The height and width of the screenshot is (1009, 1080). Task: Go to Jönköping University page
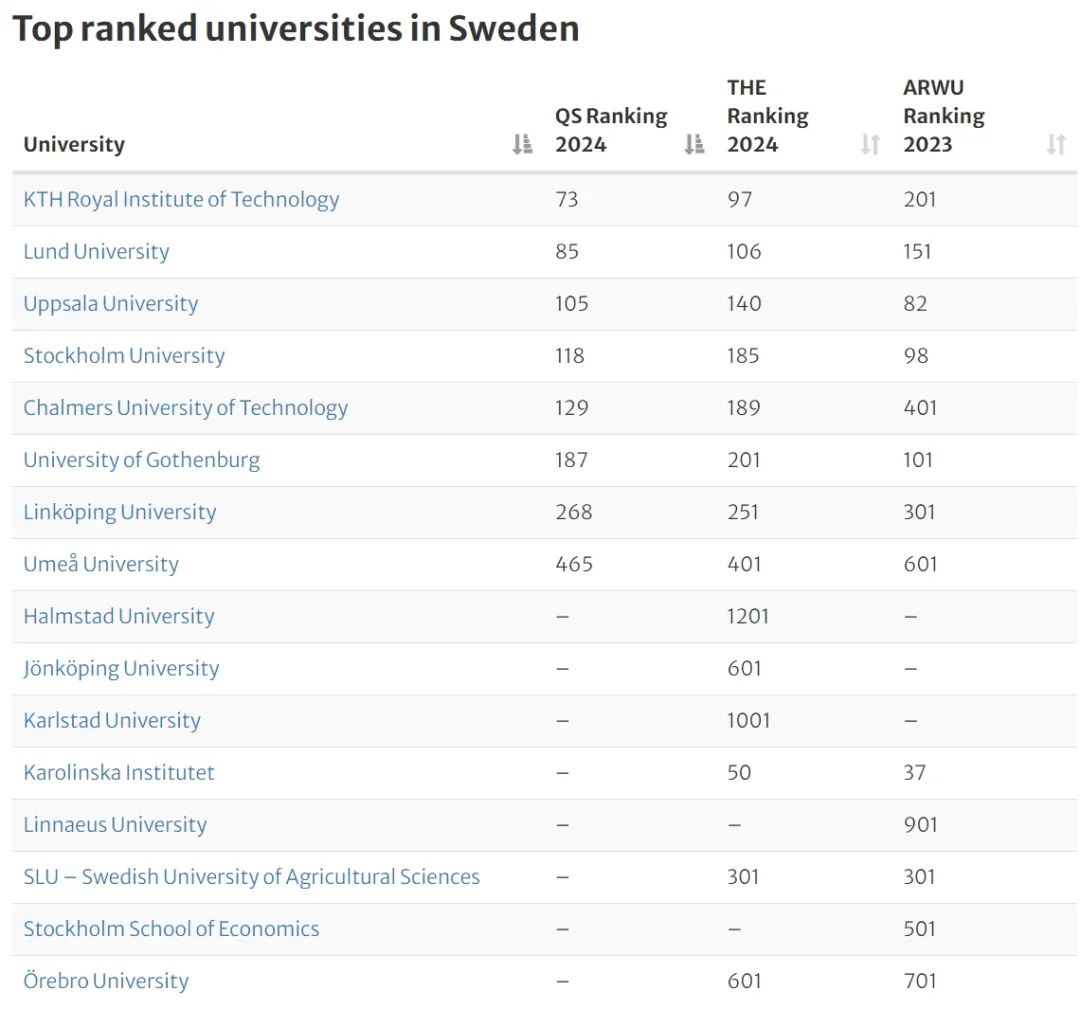tap(121, 668)
